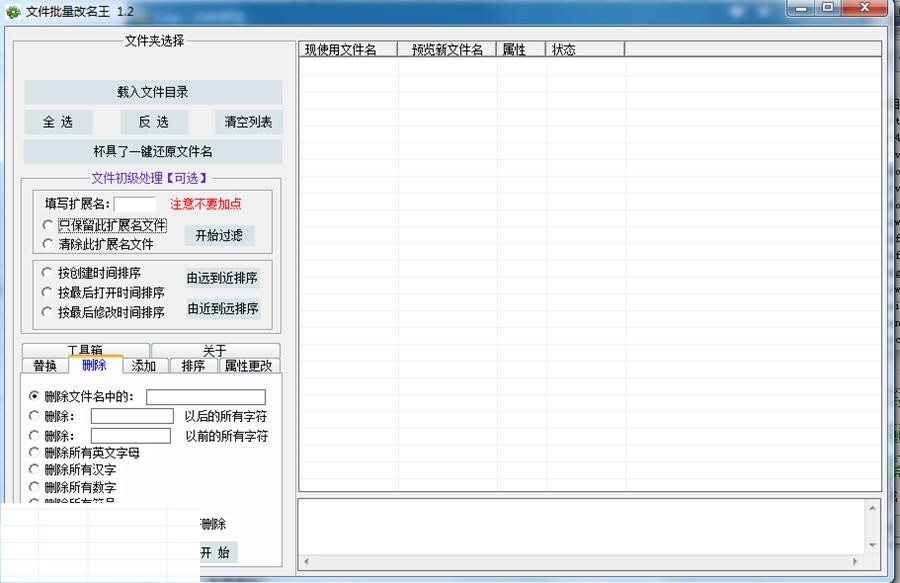Viewport: 900px width, 583px height.
Task: Click 杯具了一键还原文件名 restore button
Action: [153, 152]
